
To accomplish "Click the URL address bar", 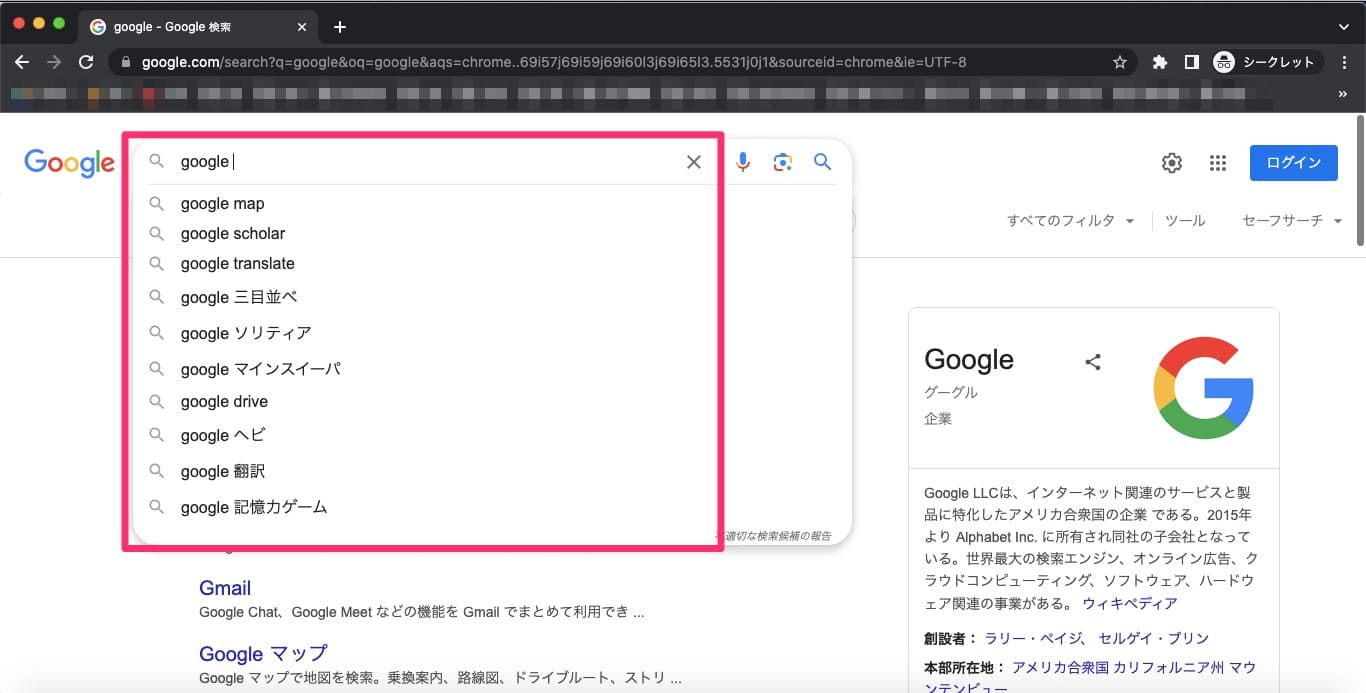I will pos(624,62).
